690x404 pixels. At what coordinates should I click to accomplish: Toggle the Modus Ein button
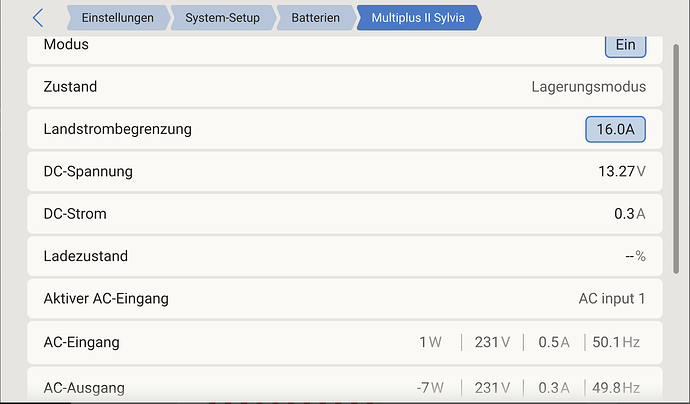coord(625,46)
